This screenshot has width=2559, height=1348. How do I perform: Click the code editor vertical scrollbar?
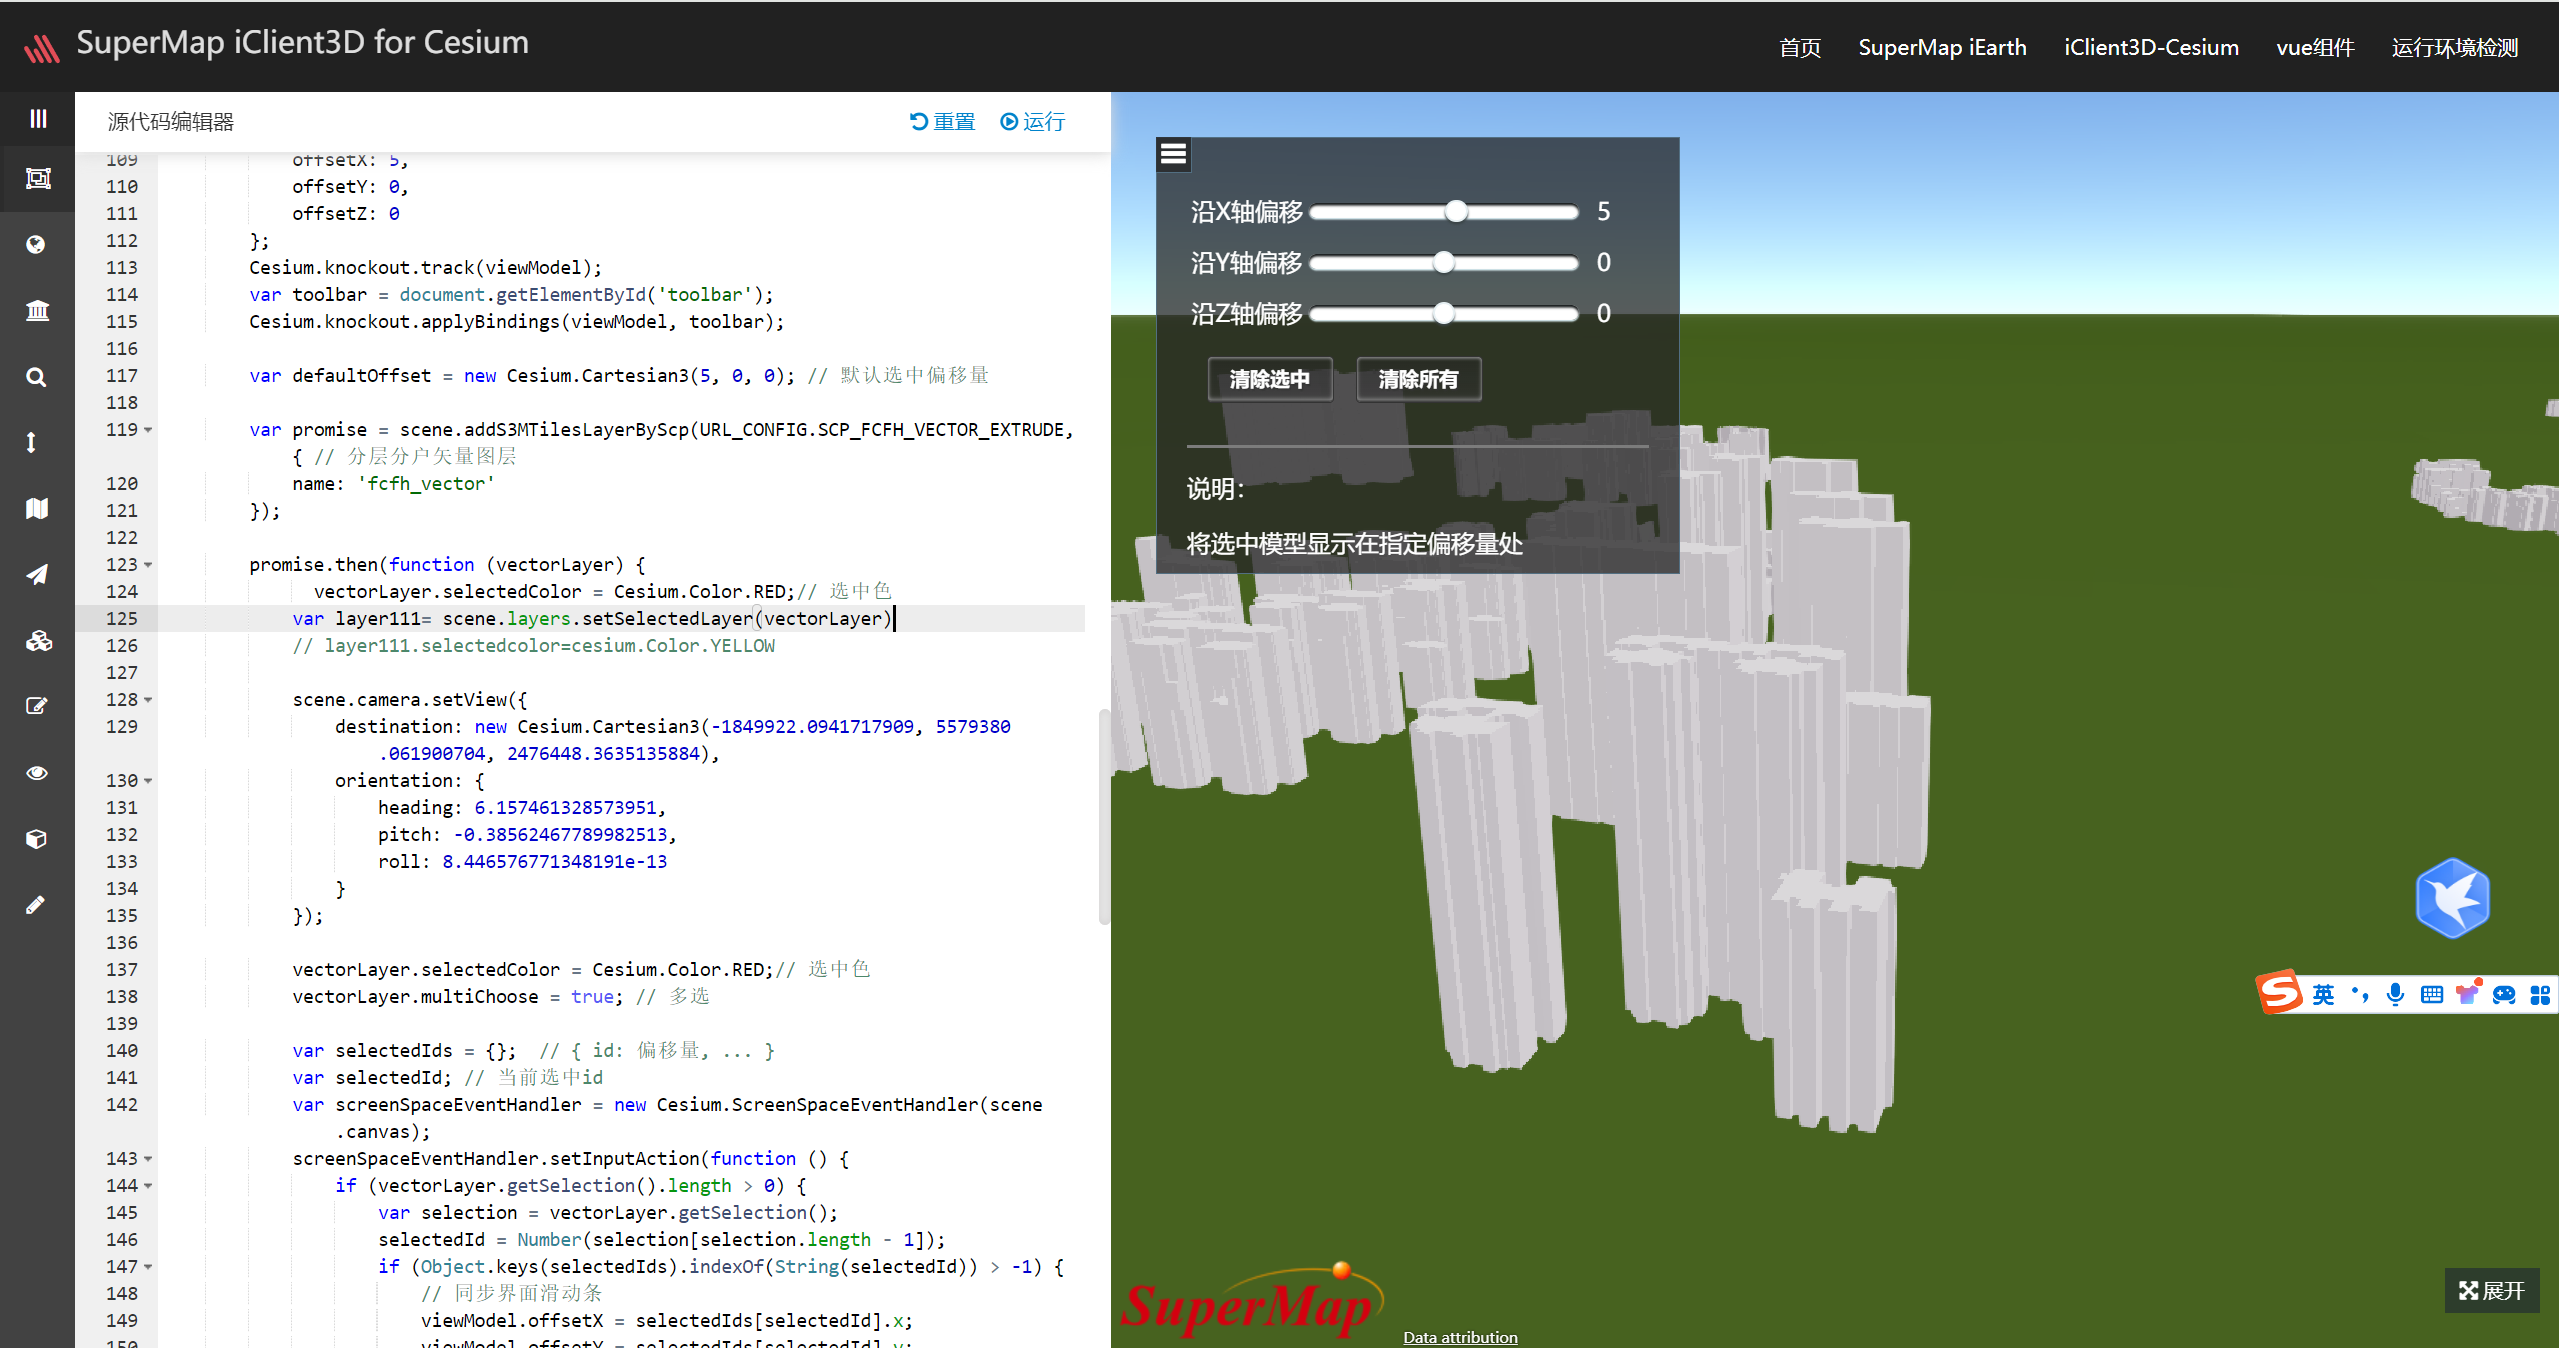coord(1104,816)
